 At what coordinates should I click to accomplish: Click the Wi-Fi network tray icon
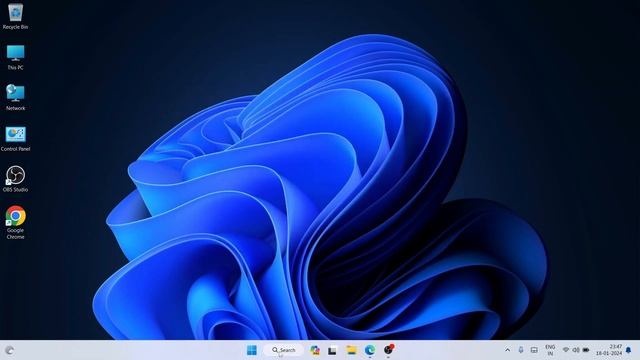point(566,350)
